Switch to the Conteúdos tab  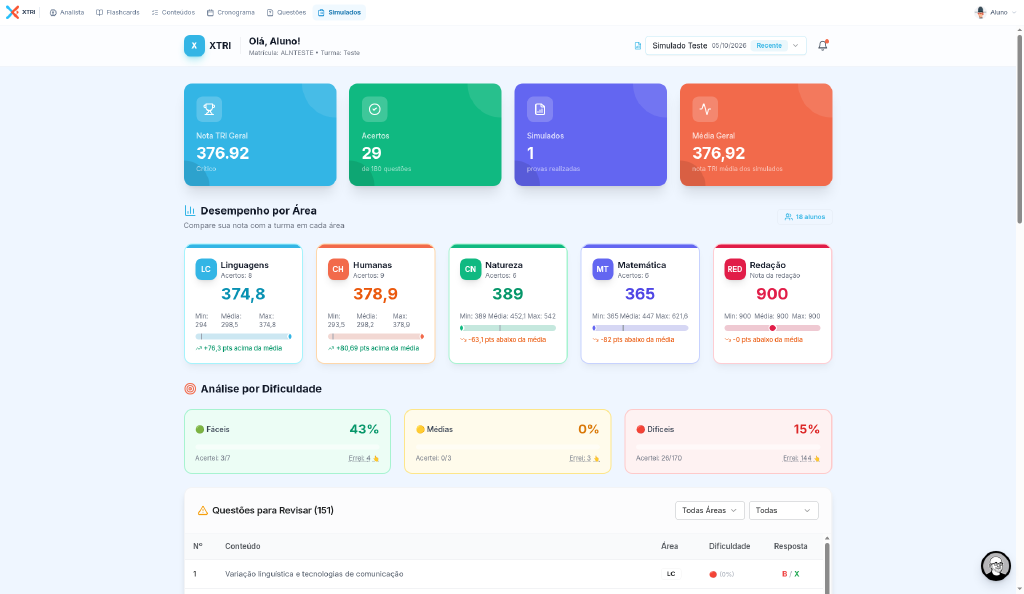coord(173,12)
